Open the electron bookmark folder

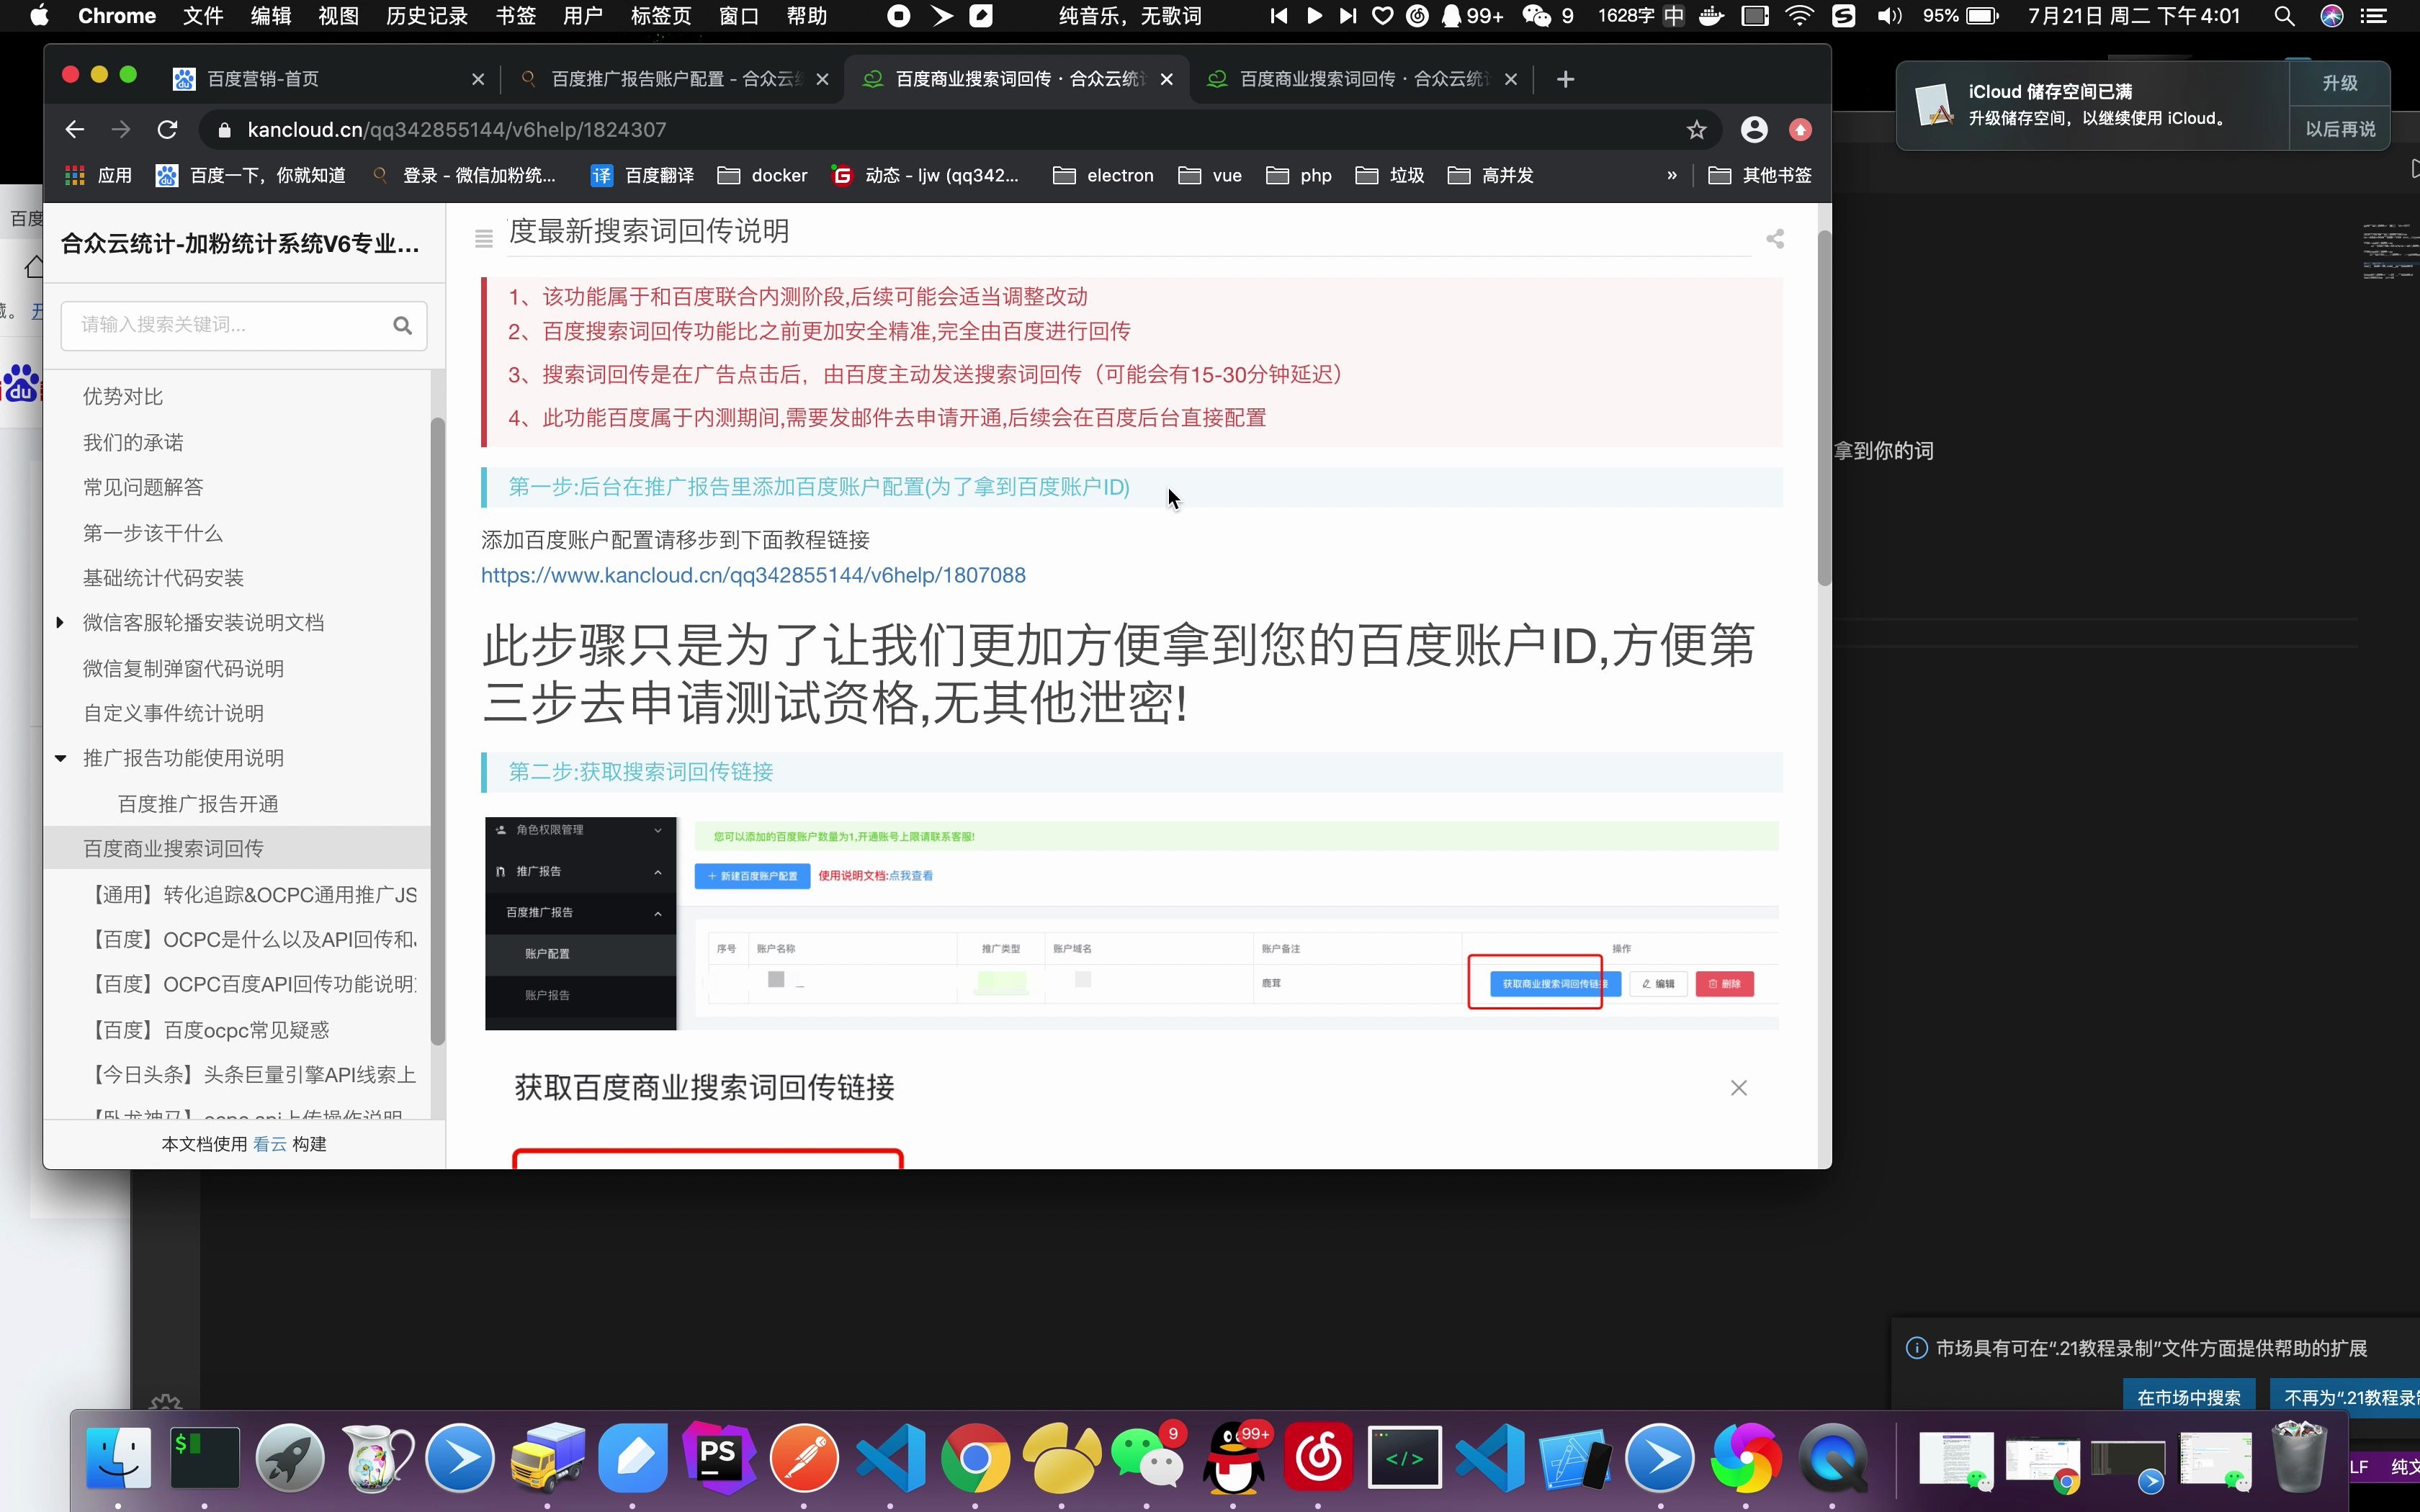(x=1103, y=175)
